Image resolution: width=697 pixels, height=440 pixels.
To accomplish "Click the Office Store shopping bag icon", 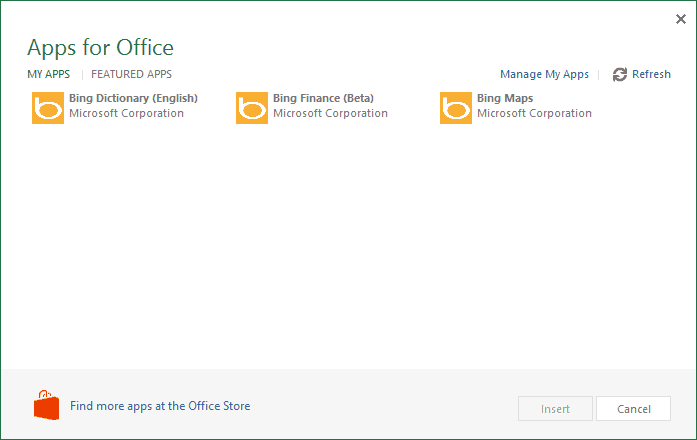I will pyautogui.click(x=46, y=405).
